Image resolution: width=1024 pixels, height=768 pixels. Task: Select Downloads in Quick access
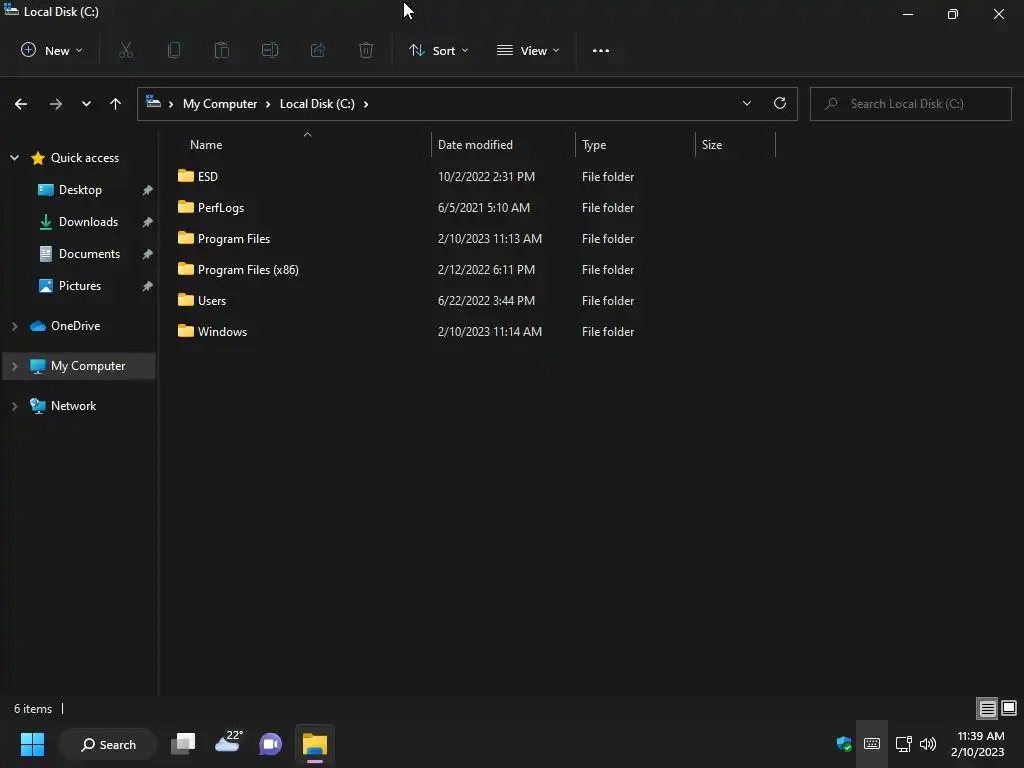88,221
